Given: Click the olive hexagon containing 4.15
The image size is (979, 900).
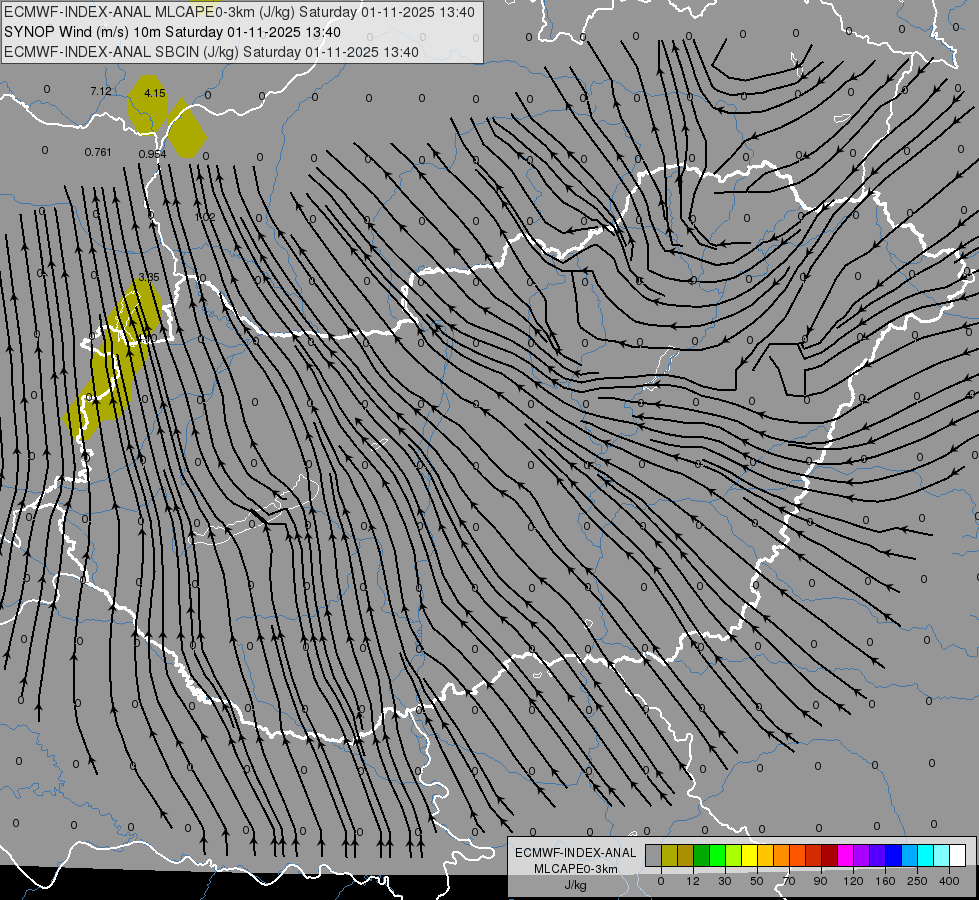Looking at the screenshot, I should pyautogui.click(x=148, y=104).
